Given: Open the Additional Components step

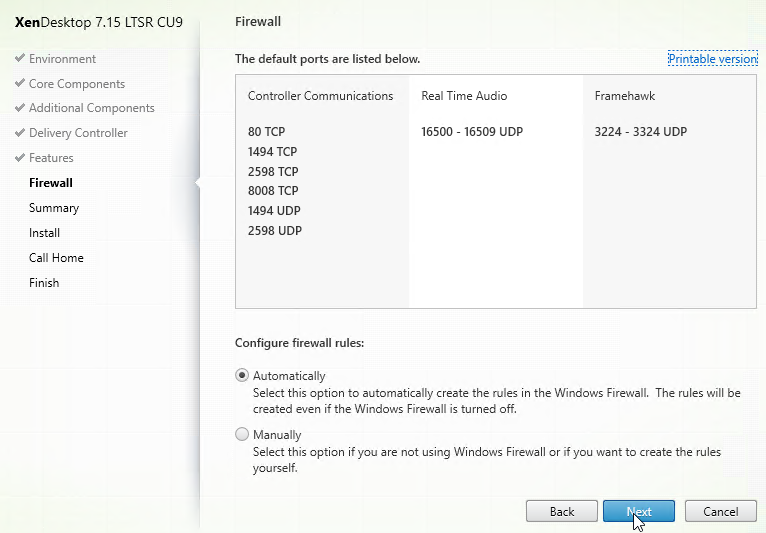Looking at the screenshot, I should [91, 108].
